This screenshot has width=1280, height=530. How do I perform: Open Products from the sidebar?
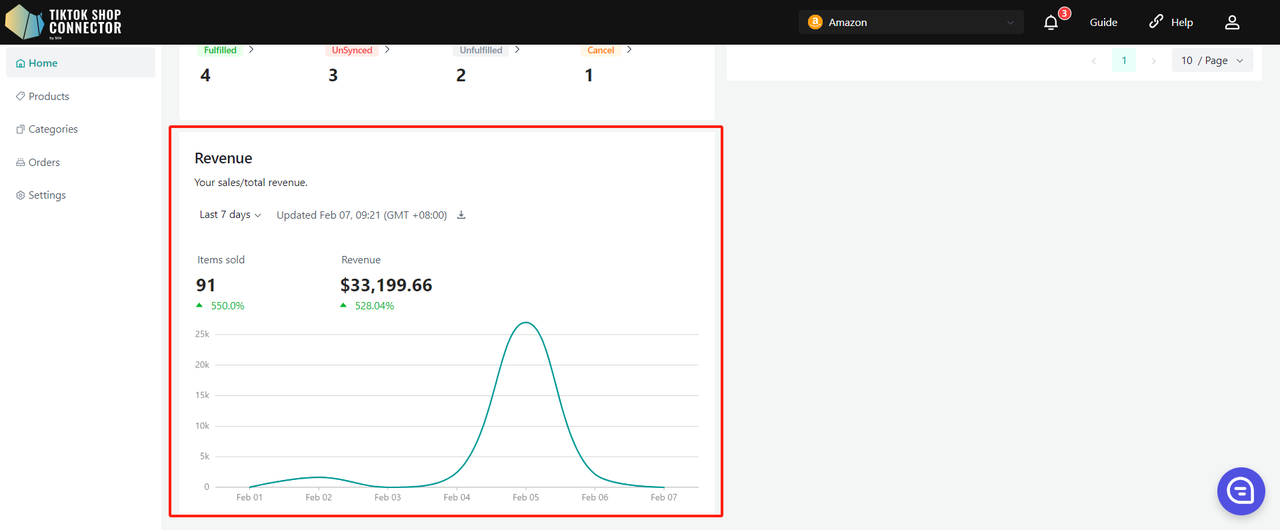tap(48, 96)
